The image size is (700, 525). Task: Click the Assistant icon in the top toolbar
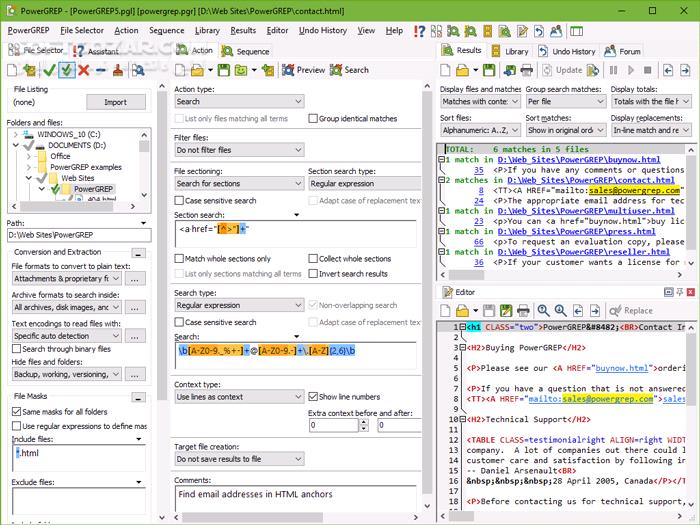pos(419,31)
